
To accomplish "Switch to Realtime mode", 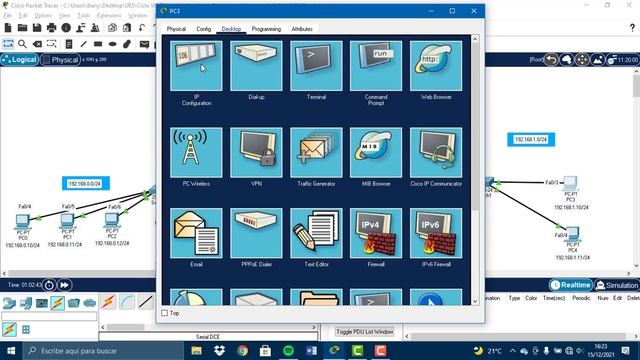I will click(x=571, y=285).
